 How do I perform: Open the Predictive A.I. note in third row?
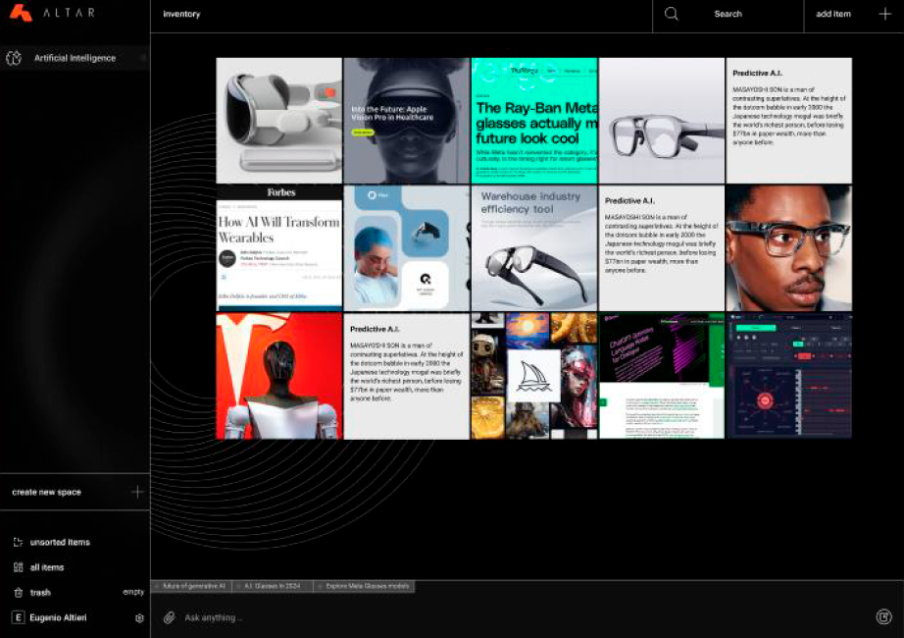406,376
